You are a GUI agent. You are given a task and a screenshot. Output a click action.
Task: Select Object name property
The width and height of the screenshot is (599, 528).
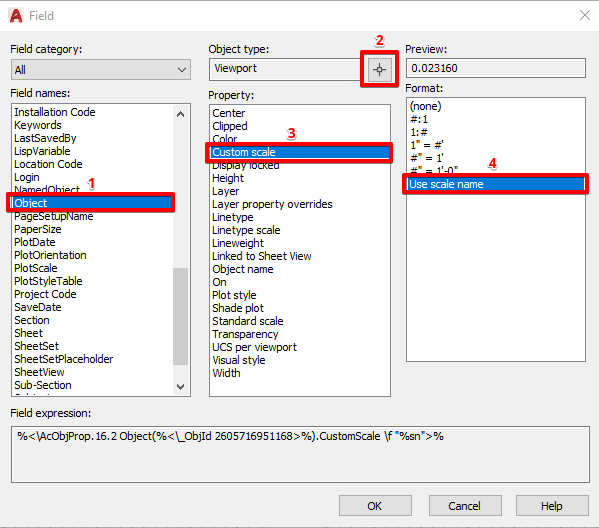coord(243,269)
